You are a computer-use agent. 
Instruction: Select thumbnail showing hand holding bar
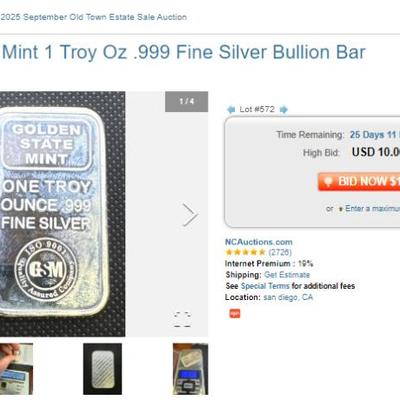click(16, 369)
